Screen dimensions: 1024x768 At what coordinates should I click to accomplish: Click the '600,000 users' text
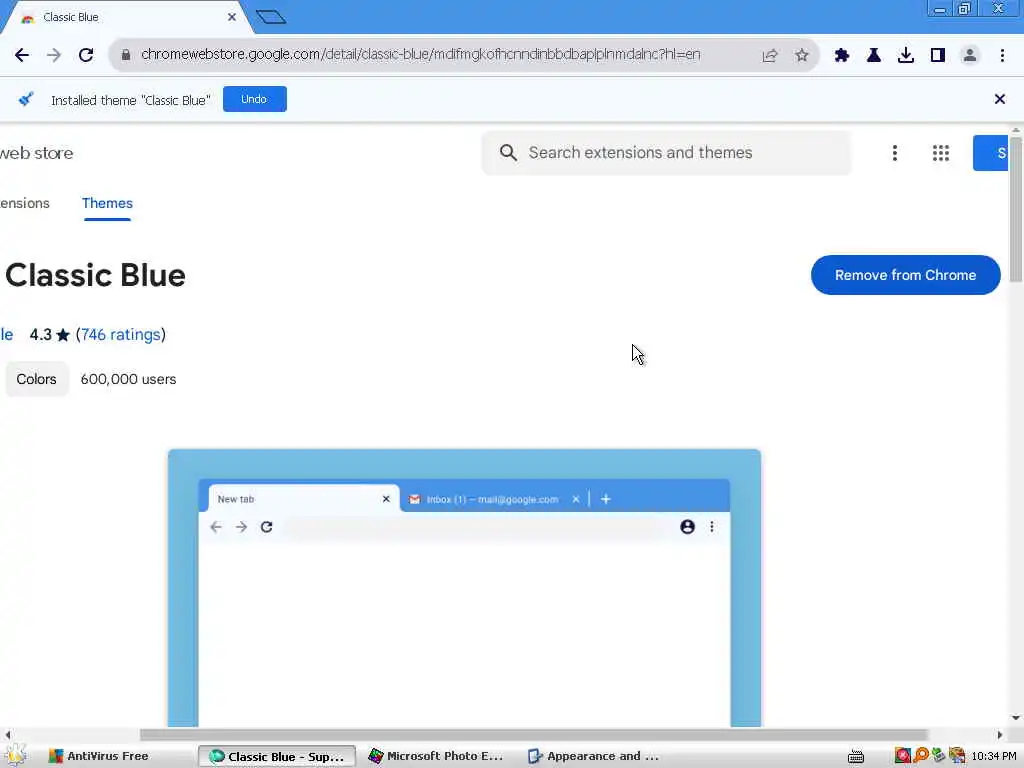(128, 379)
